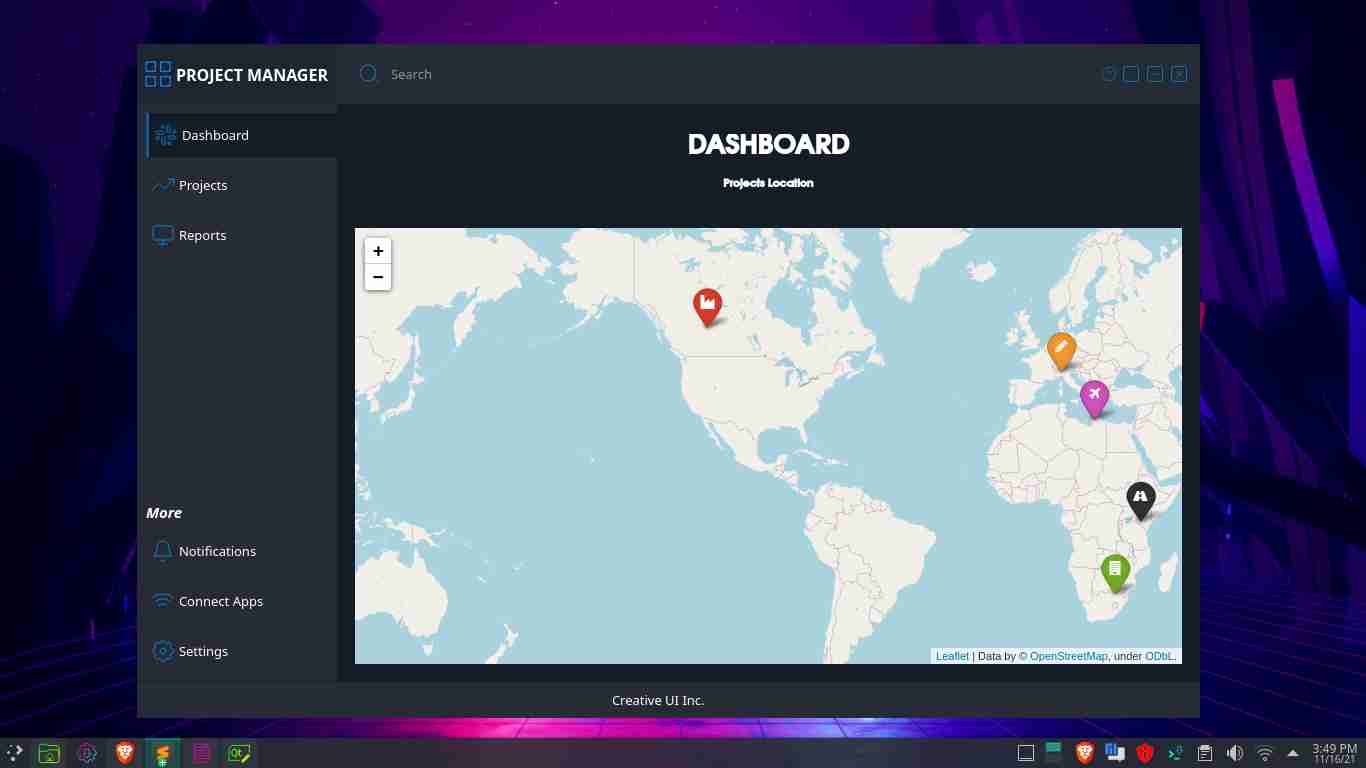Open the ODbL license link
Screen dimensions: 1366x768
(1160, 656)
